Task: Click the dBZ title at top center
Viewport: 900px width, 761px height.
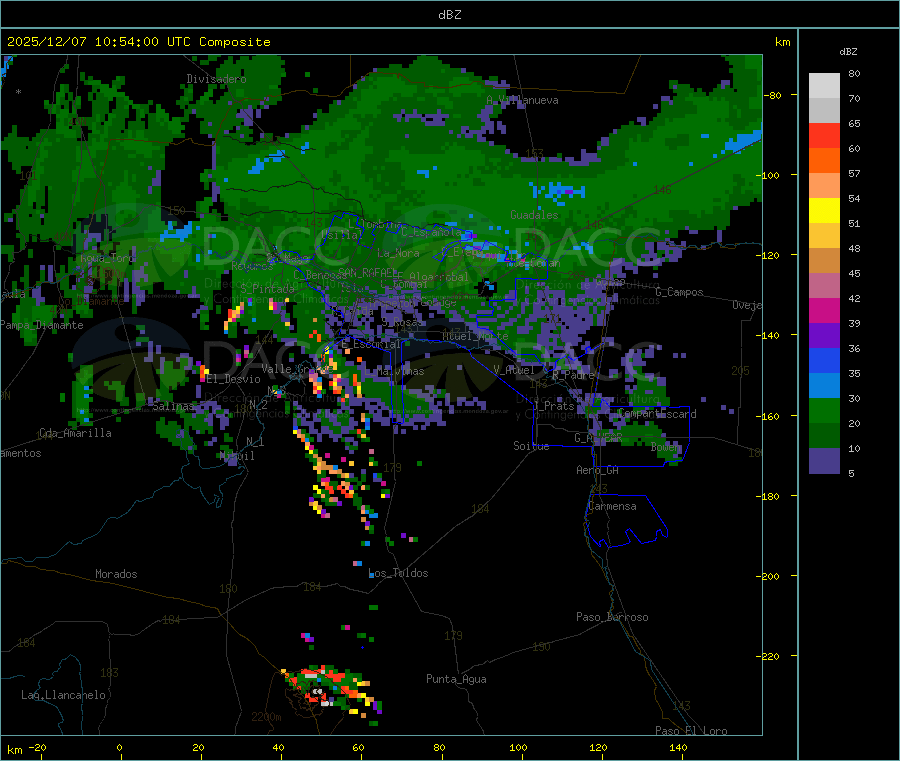Action: pos(449,14)
